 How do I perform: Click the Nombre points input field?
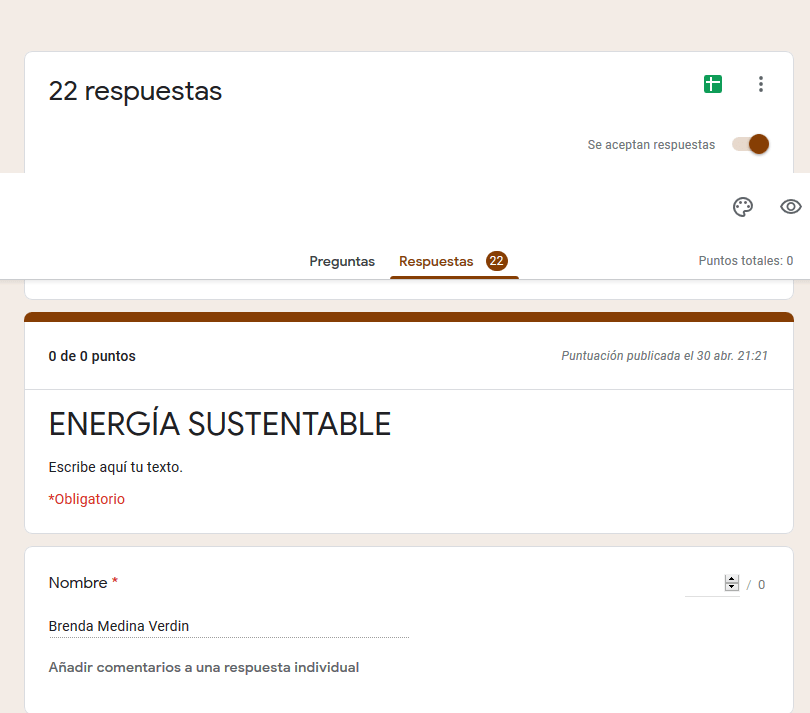(x=705, y=584)
